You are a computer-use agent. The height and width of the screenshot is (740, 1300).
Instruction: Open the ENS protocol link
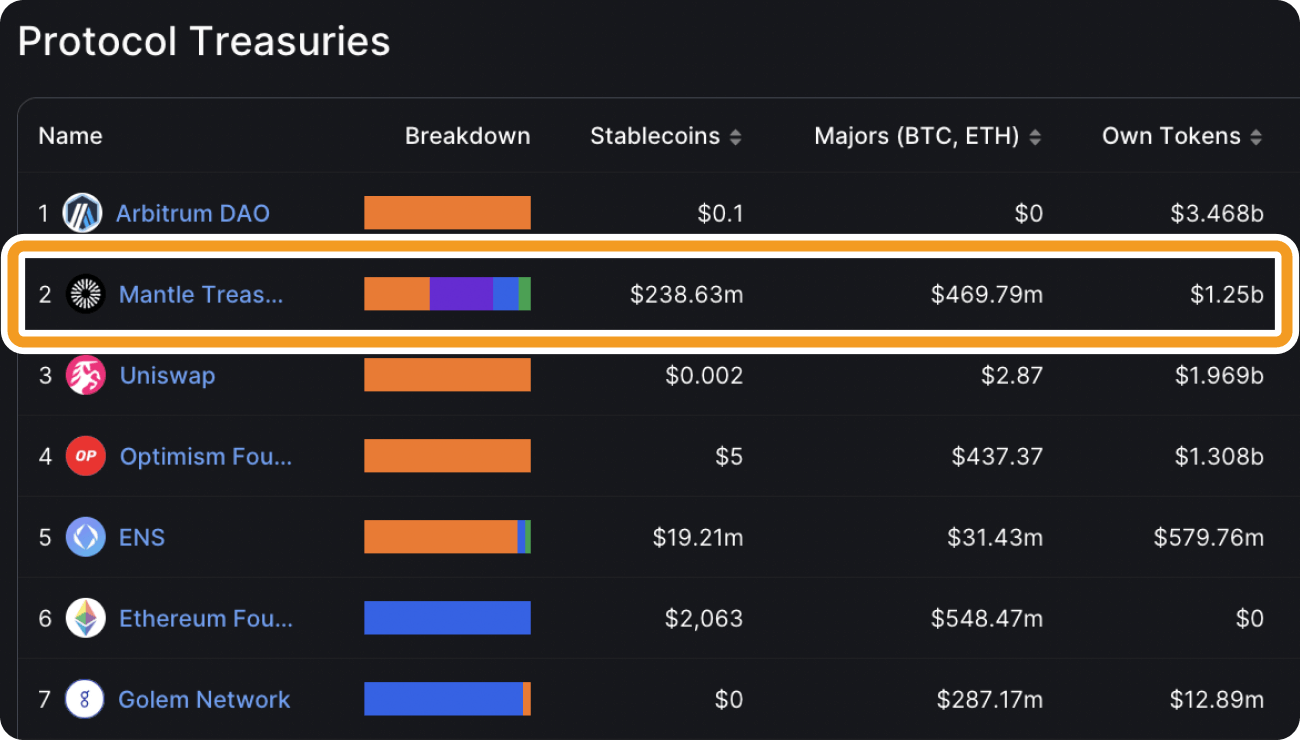point(142,537)
